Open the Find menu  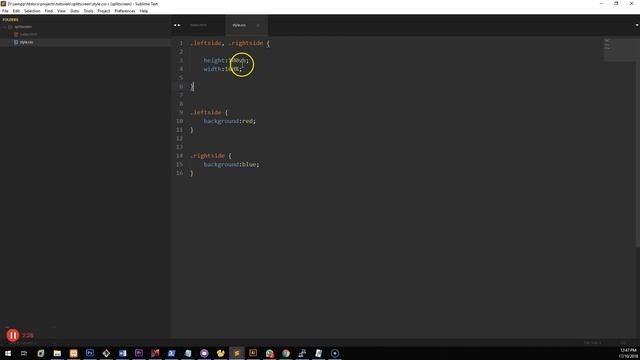tap(49, 11)
